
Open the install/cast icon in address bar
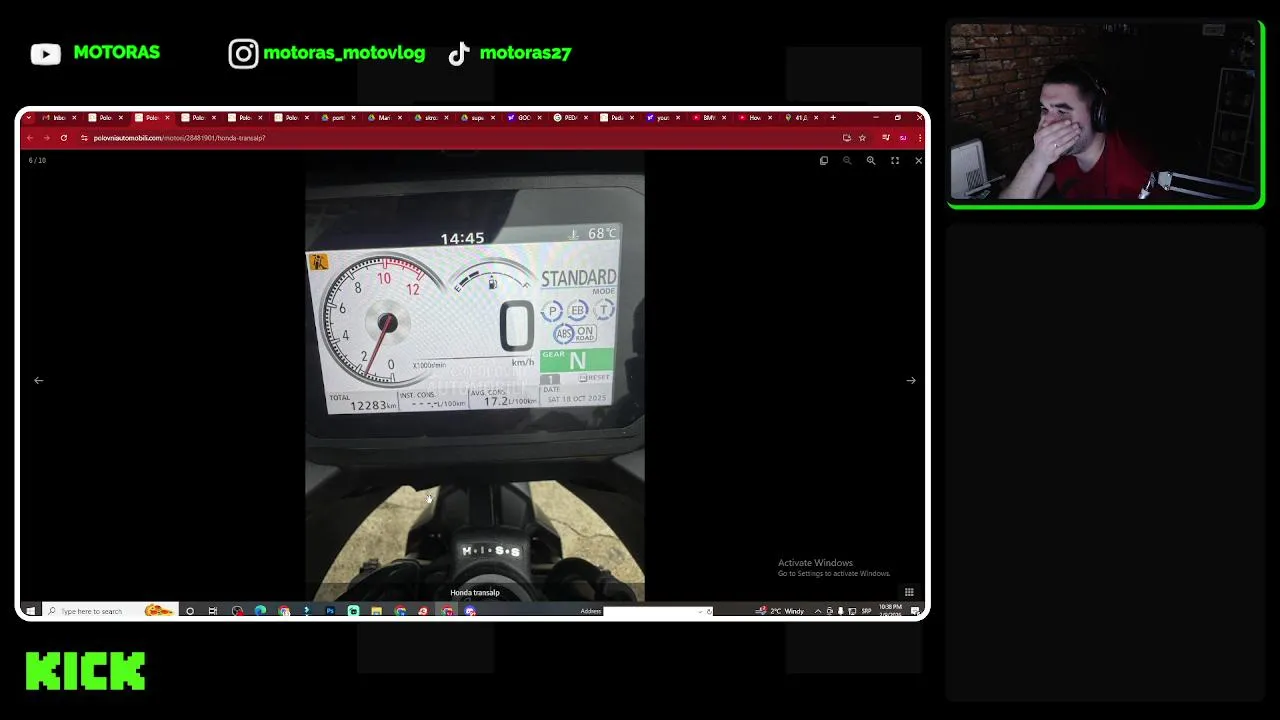click(x=846, y=138)
